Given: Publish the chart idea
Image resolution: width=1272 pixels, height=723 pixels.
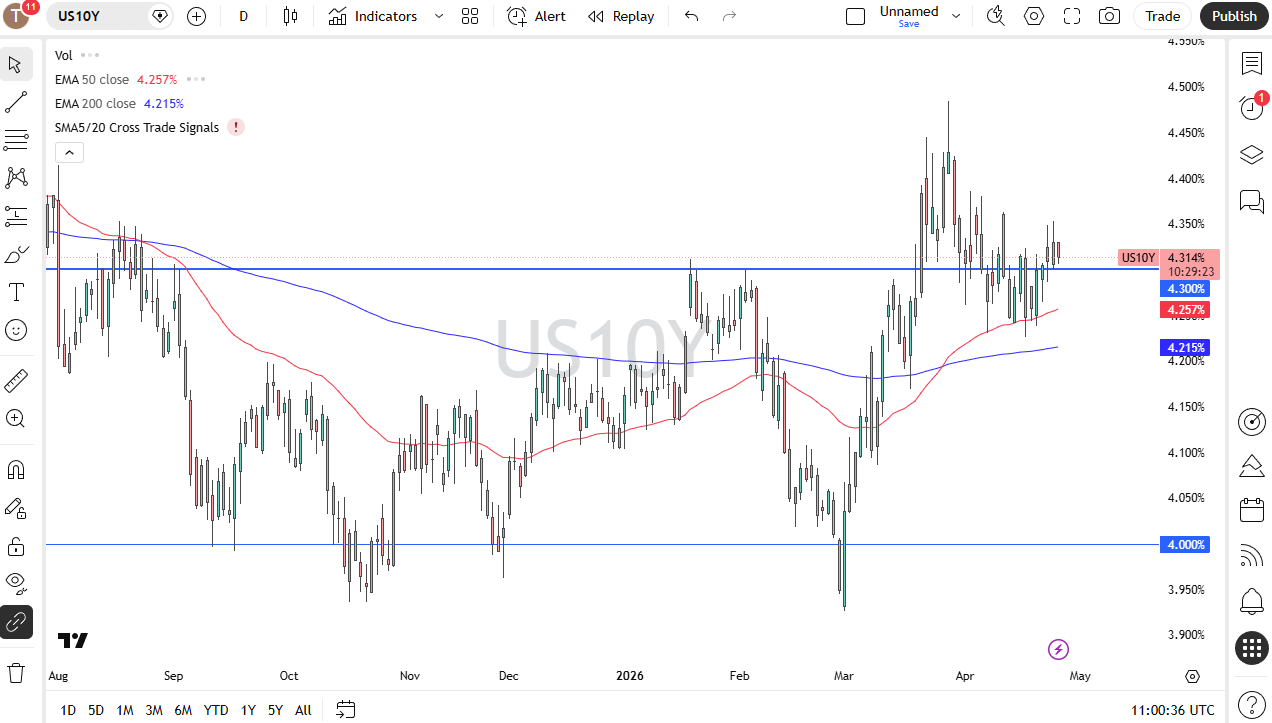Looking at the screenshot, I should pos(1234,16).
